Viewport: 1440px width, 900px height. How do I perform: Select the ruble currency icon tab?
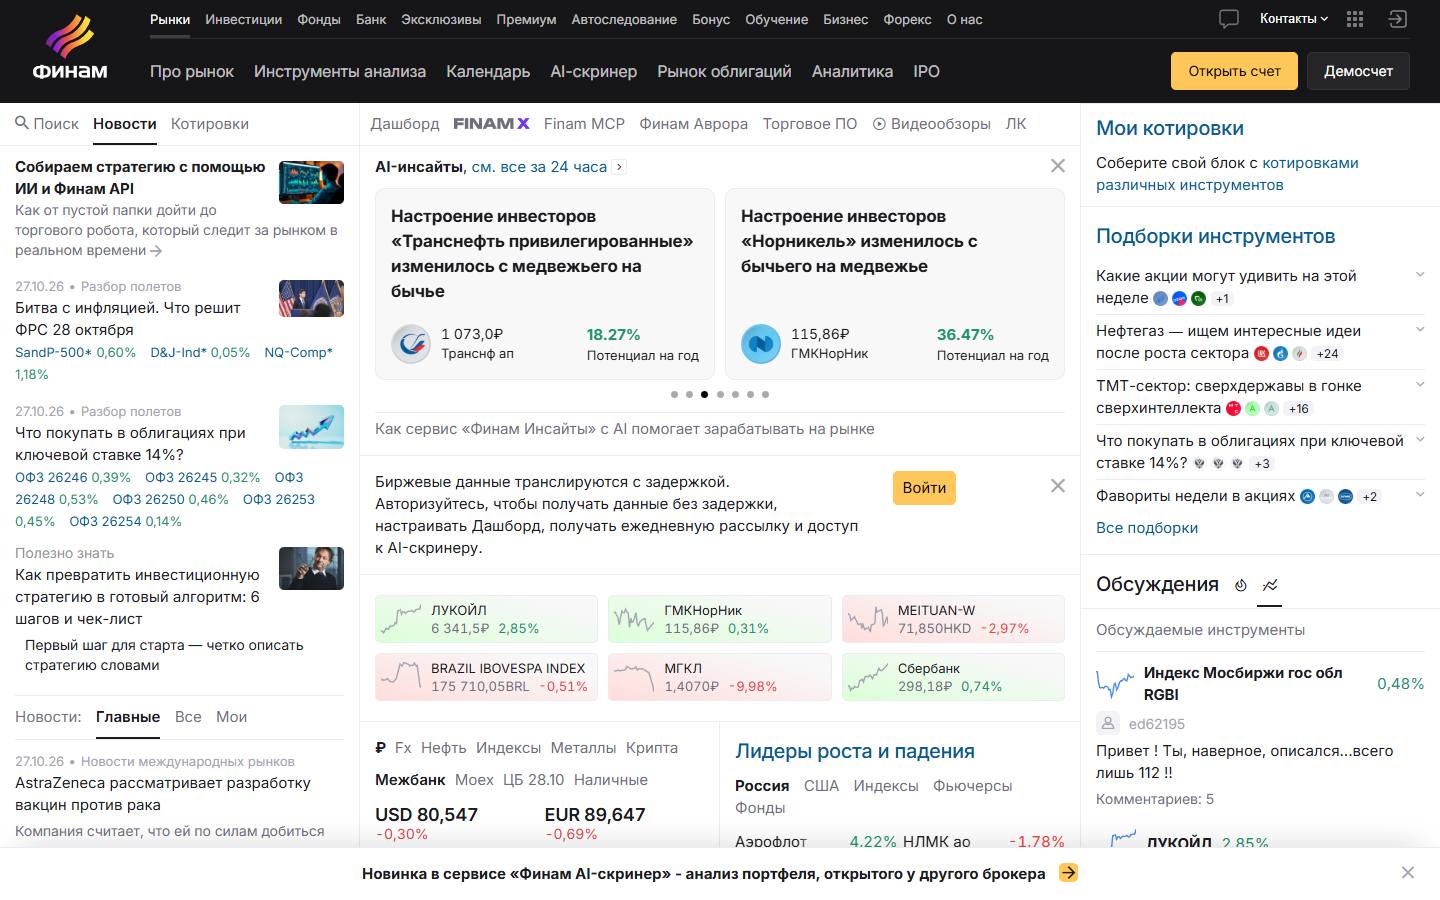coord(380,748)
